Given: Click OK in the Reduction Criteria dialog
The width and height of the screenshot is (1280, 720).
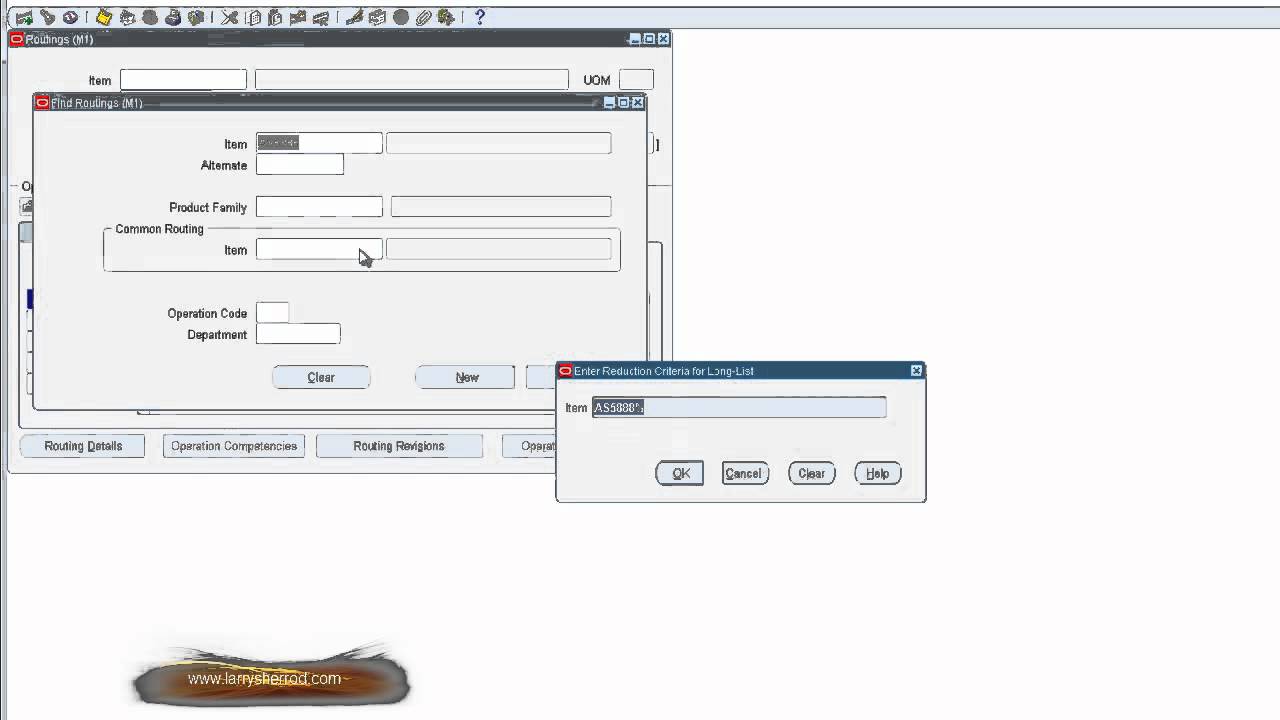Looking at the screenshot, I should click(x=680, y=473).
